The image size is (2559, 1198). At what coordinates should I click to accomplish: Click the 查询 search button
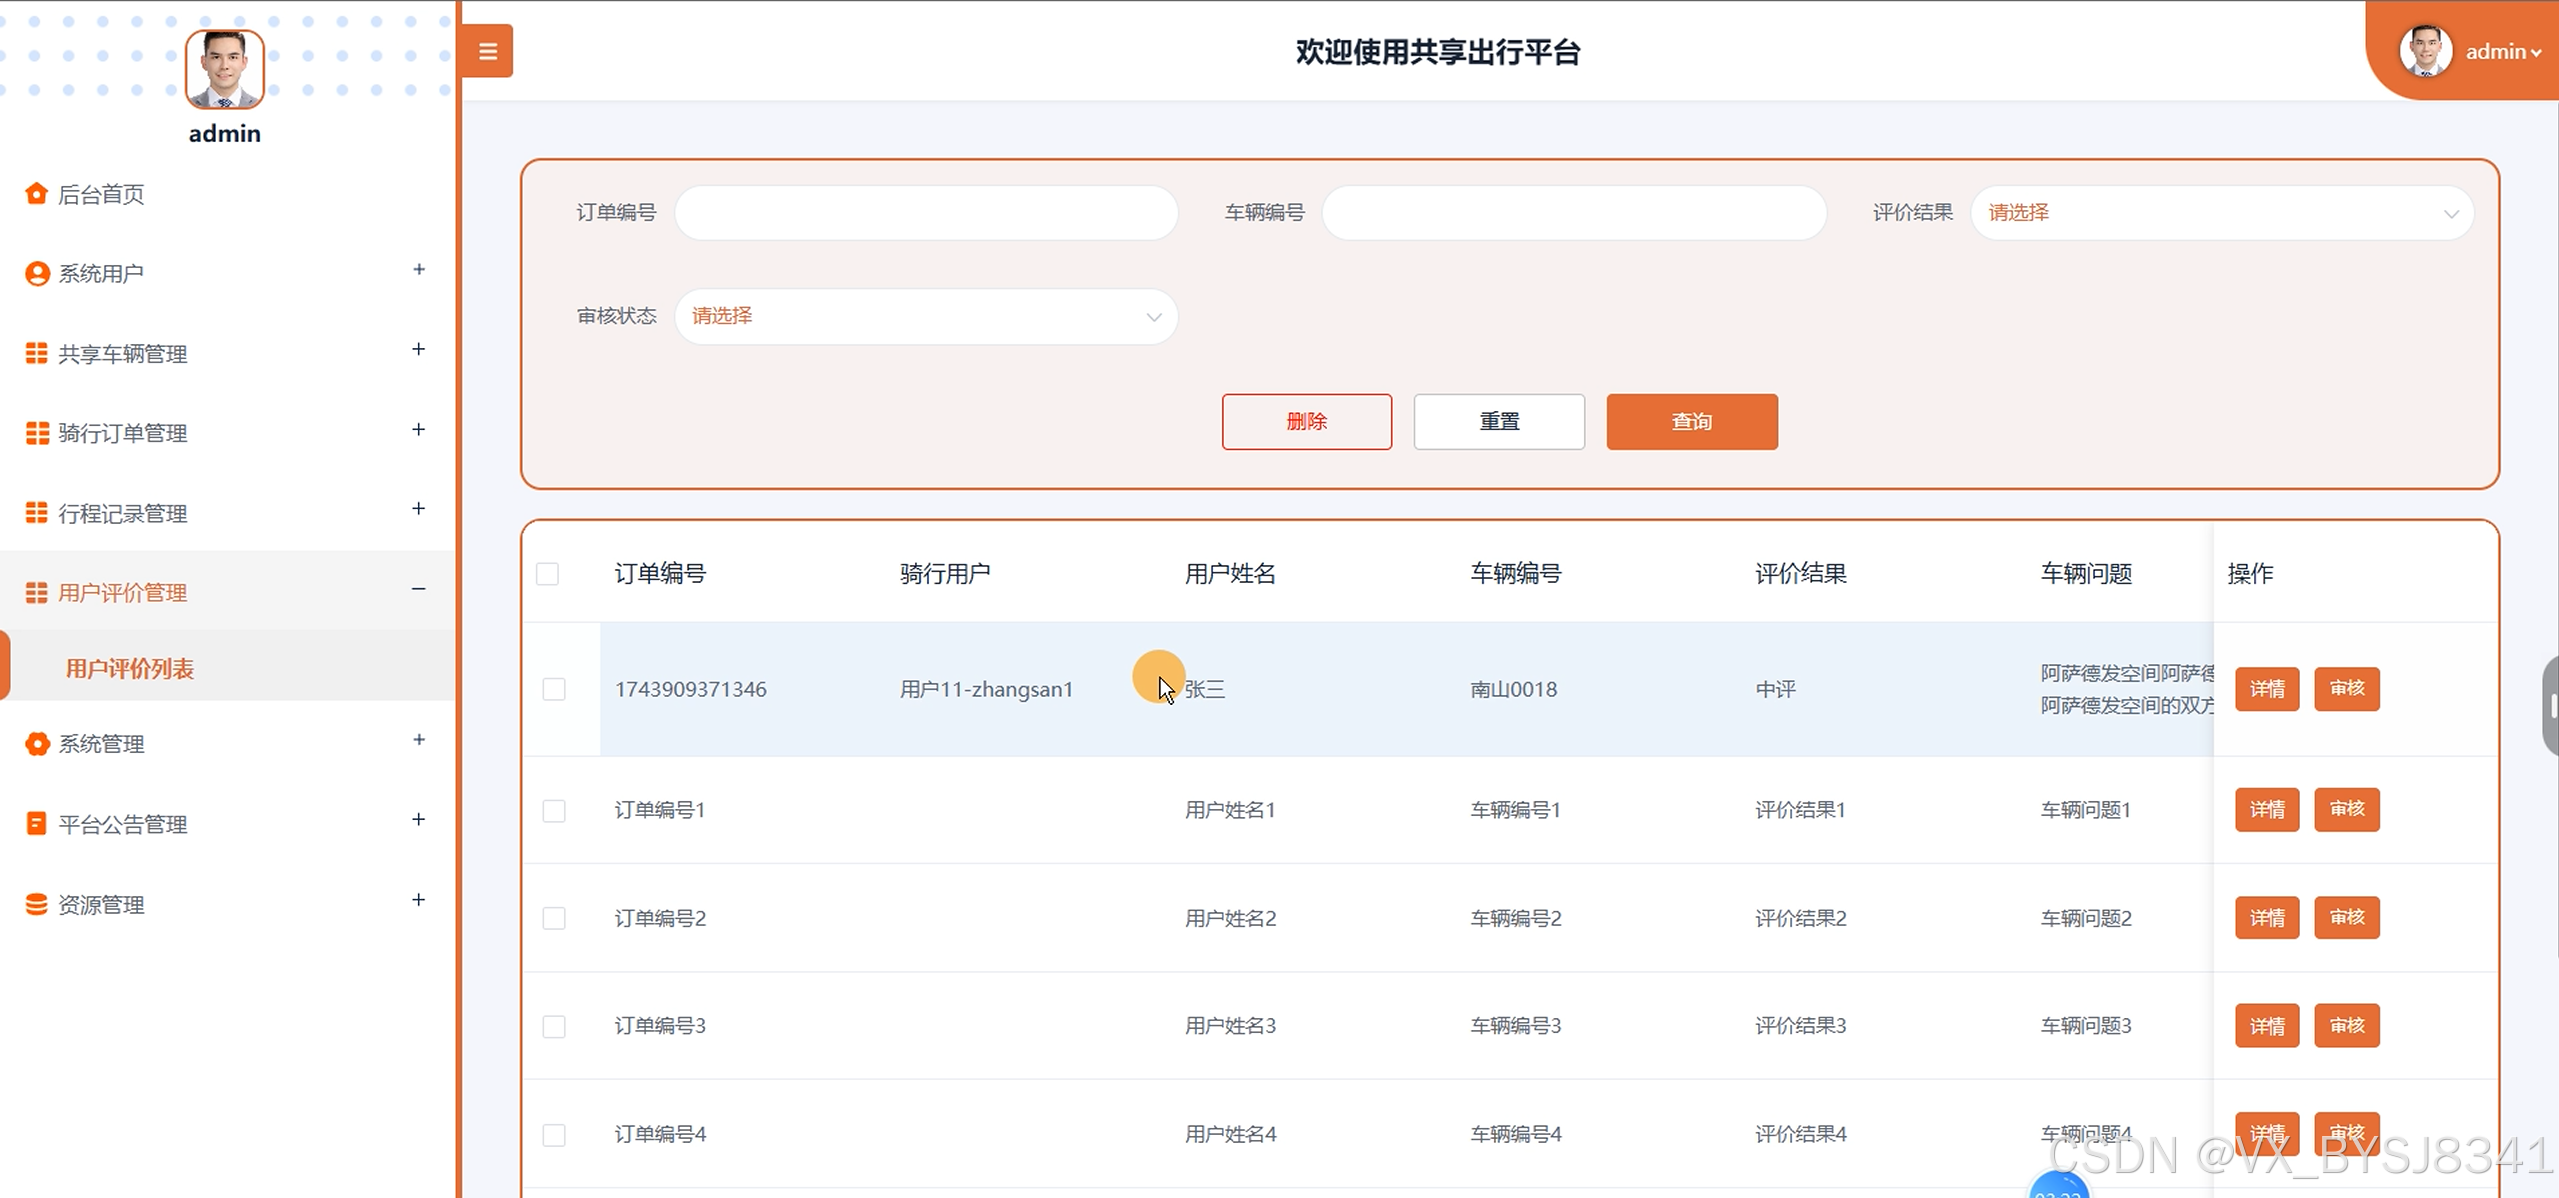[1691, 422]
